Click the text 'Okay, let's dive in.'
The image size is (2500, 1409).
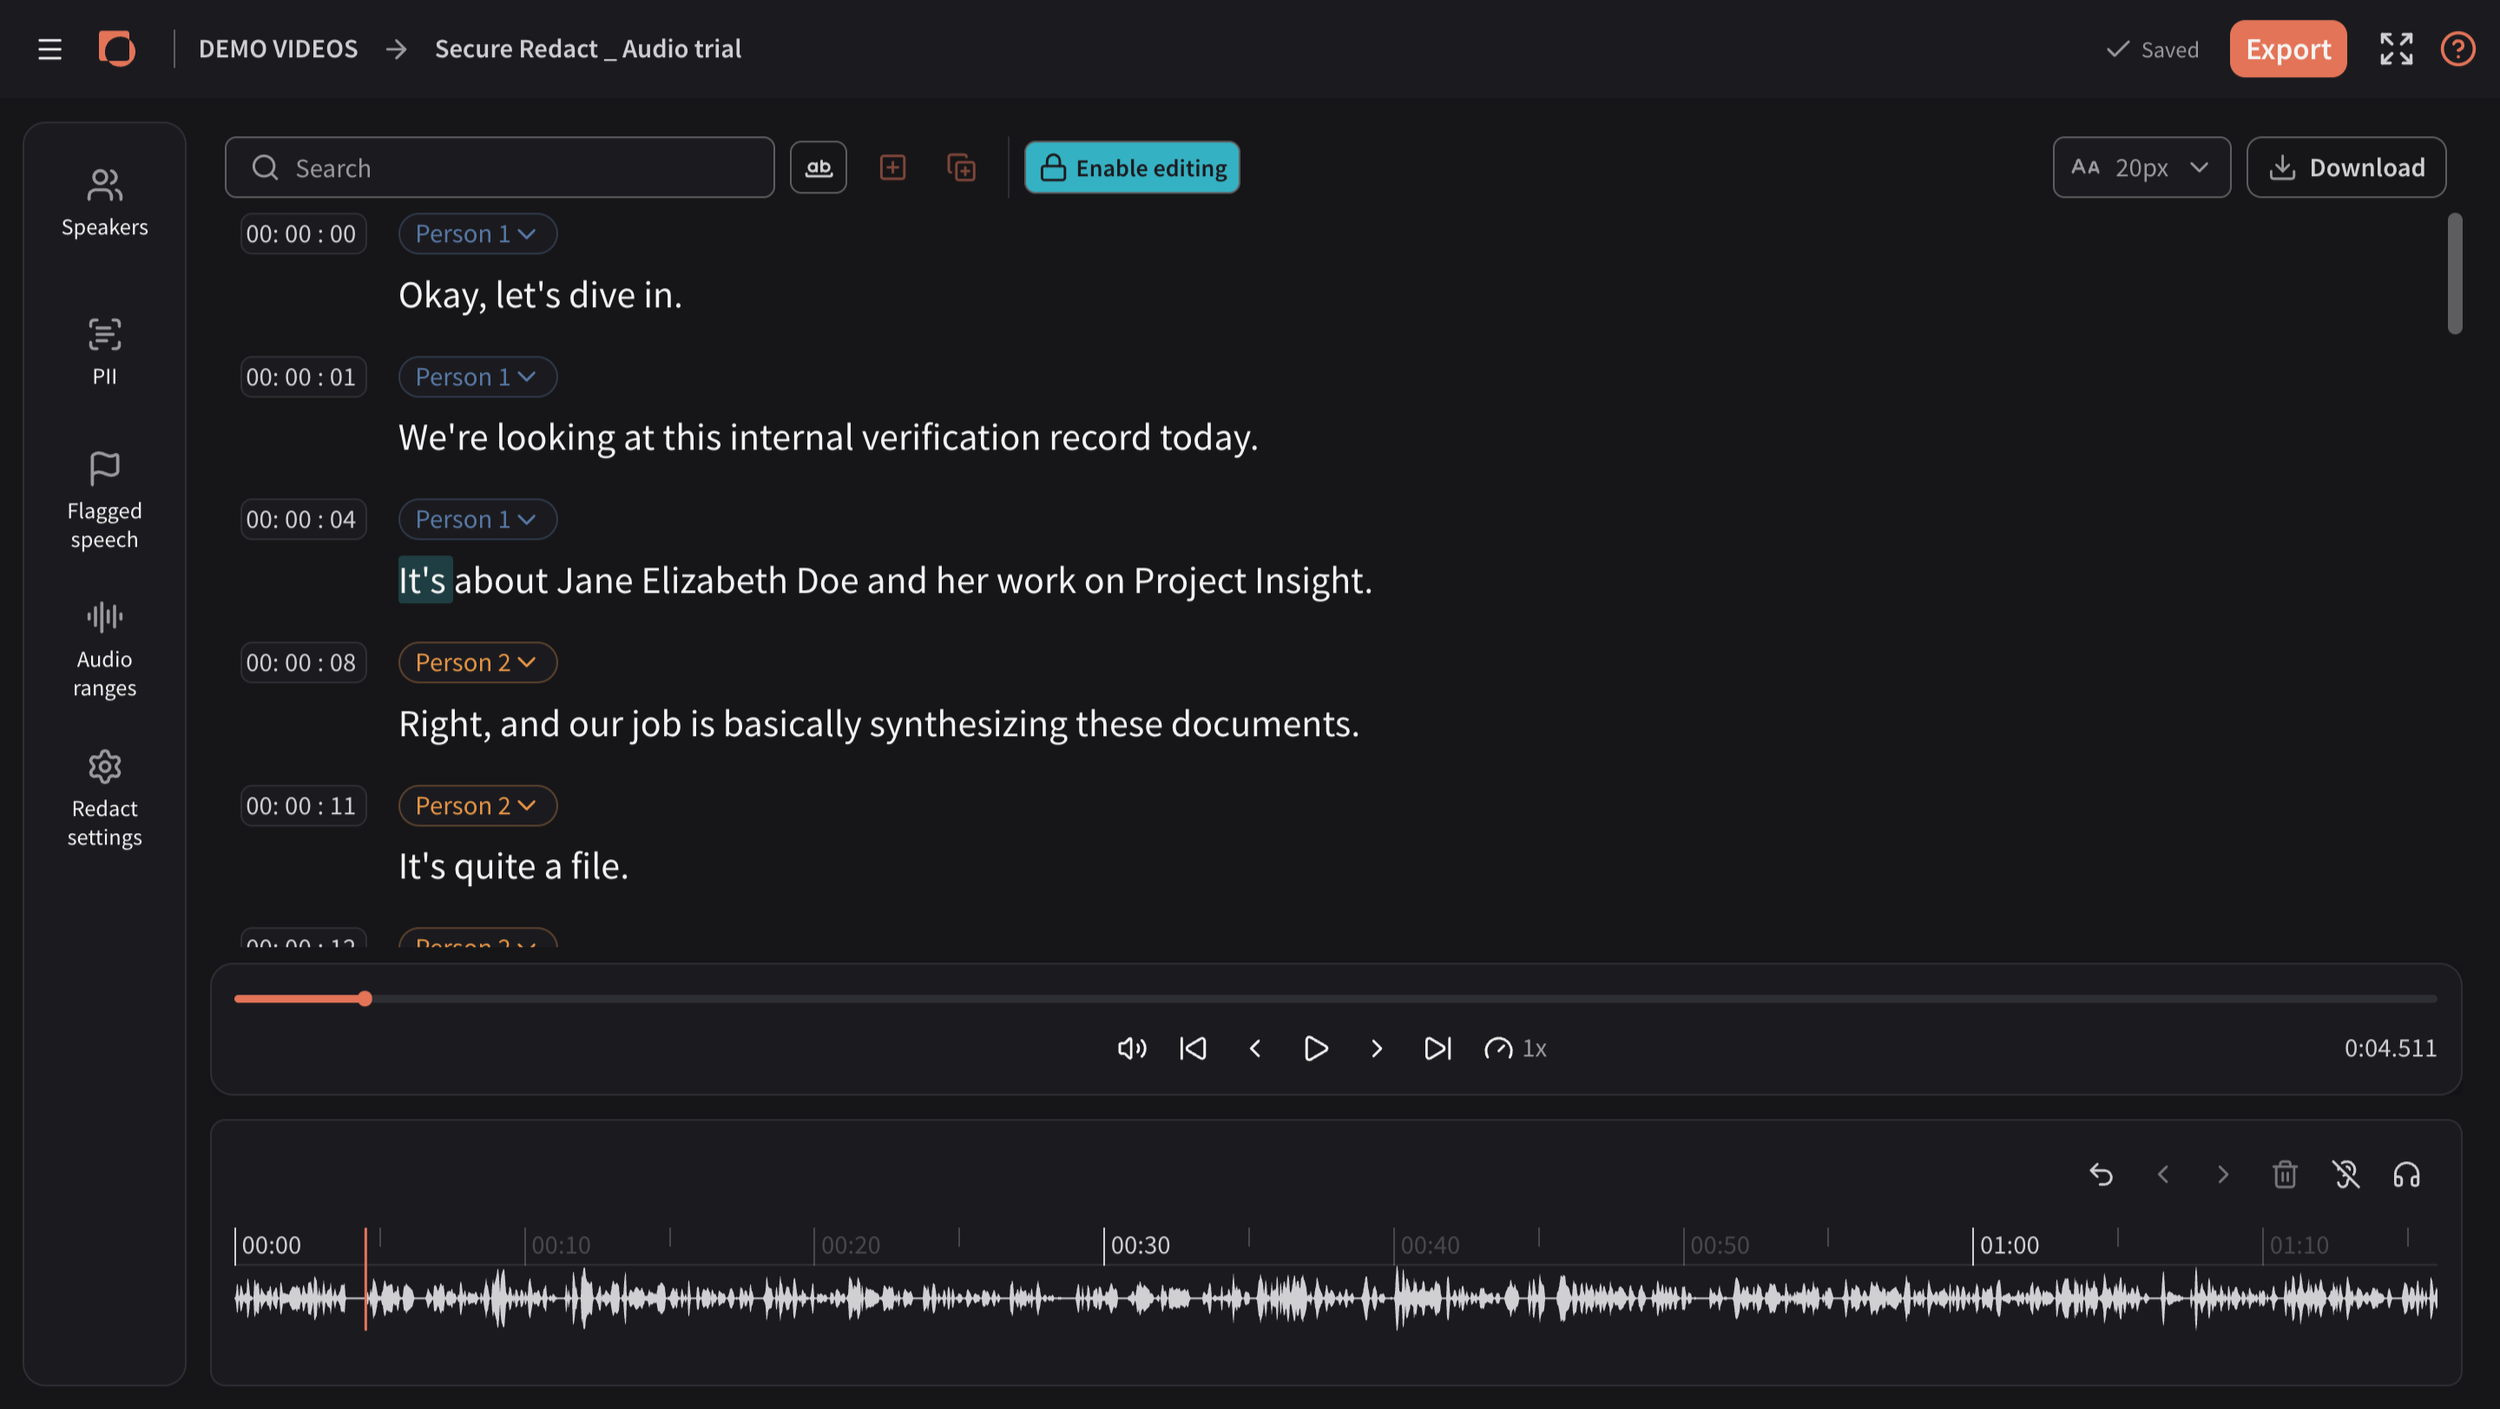[540, 295]
